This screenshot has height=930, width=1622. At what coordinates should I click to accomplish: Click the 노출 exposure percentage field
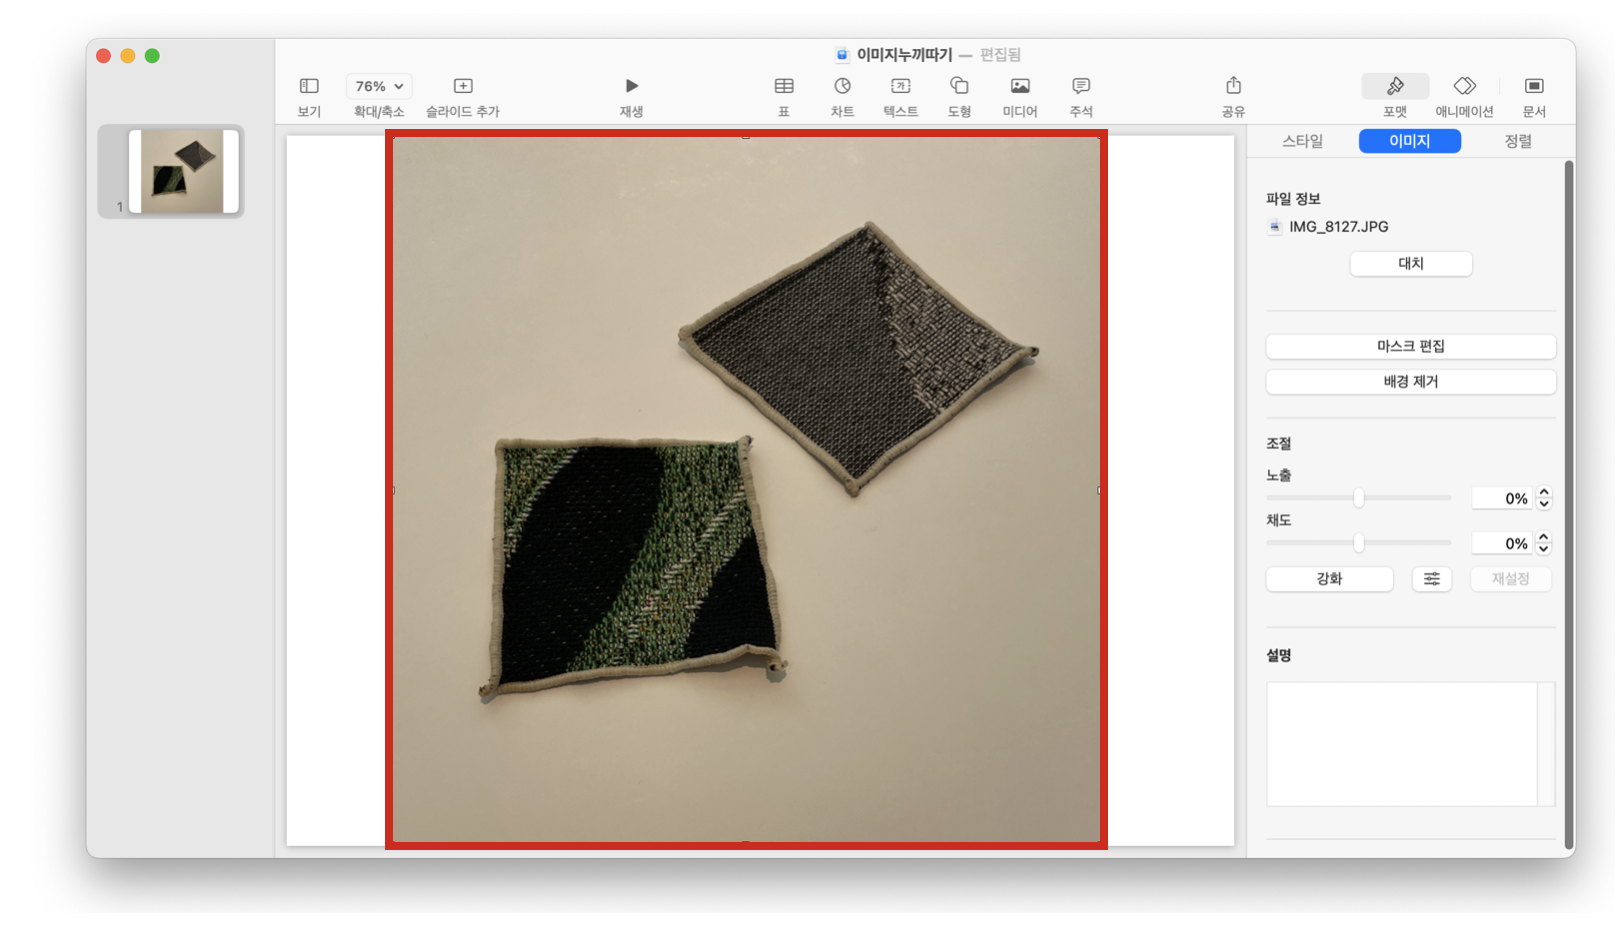[1502, 498]
